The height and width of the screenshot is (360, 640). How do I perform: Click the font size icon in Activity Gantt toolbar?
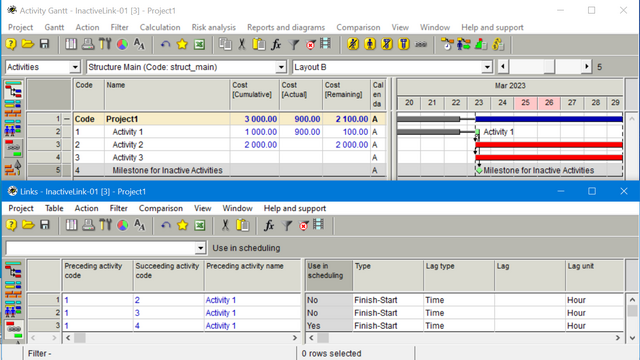click(139, 44)
